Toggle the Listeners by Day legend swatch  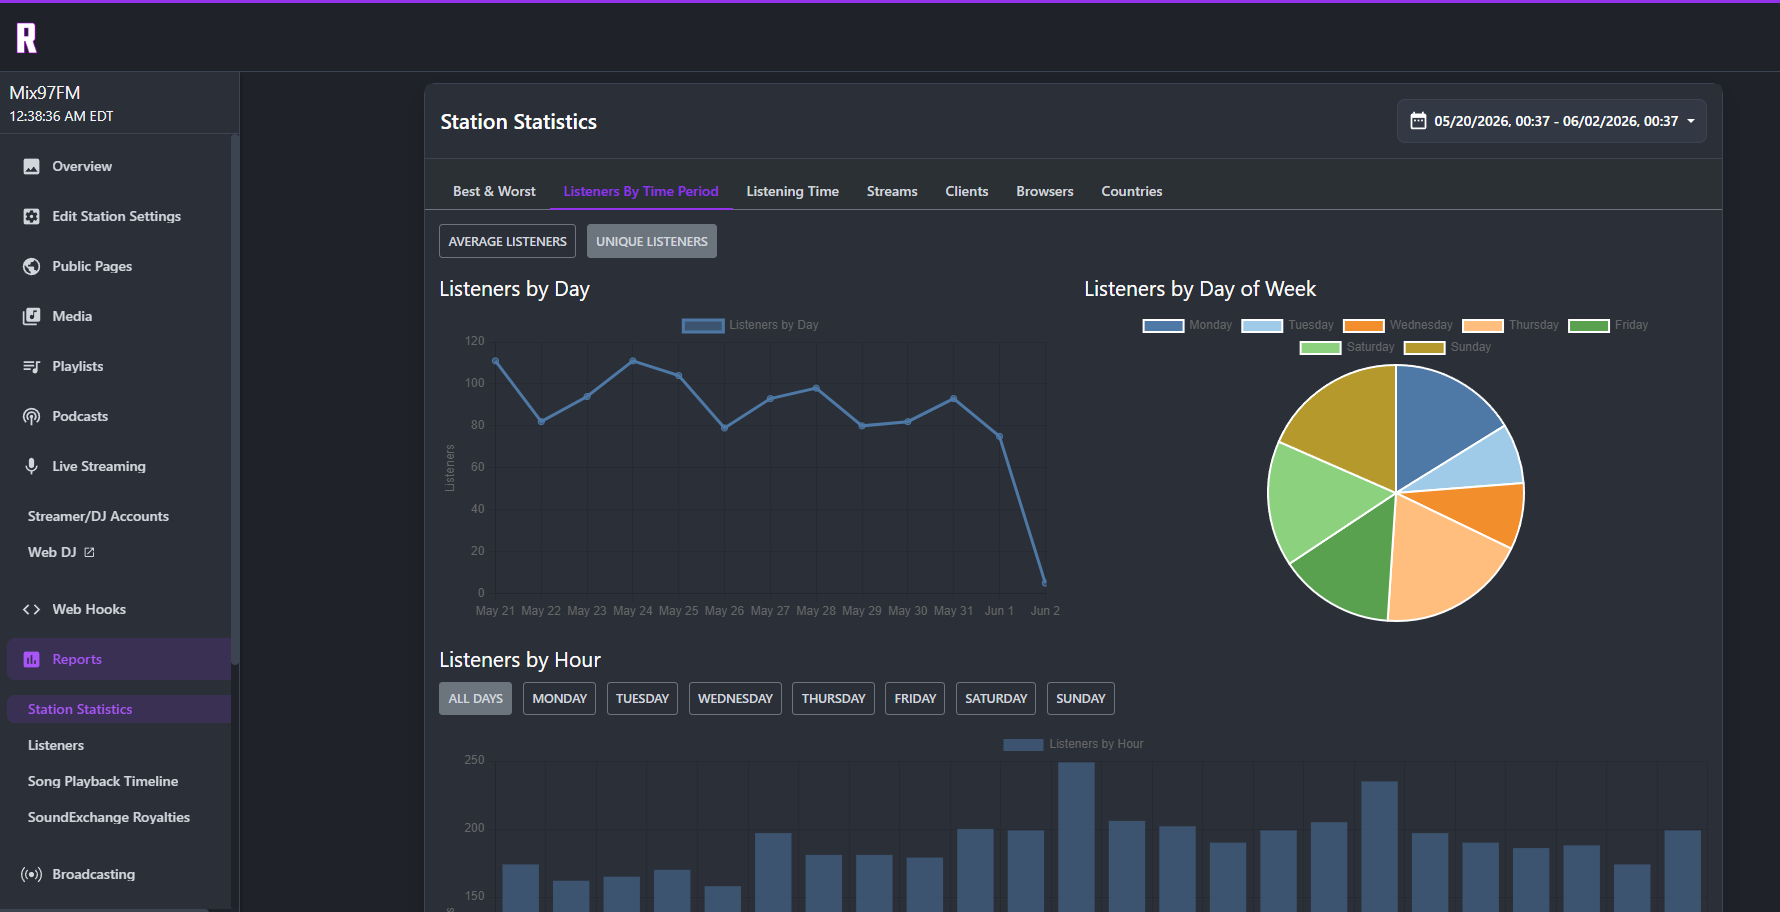pyautogui.click(x=703, y=325)
